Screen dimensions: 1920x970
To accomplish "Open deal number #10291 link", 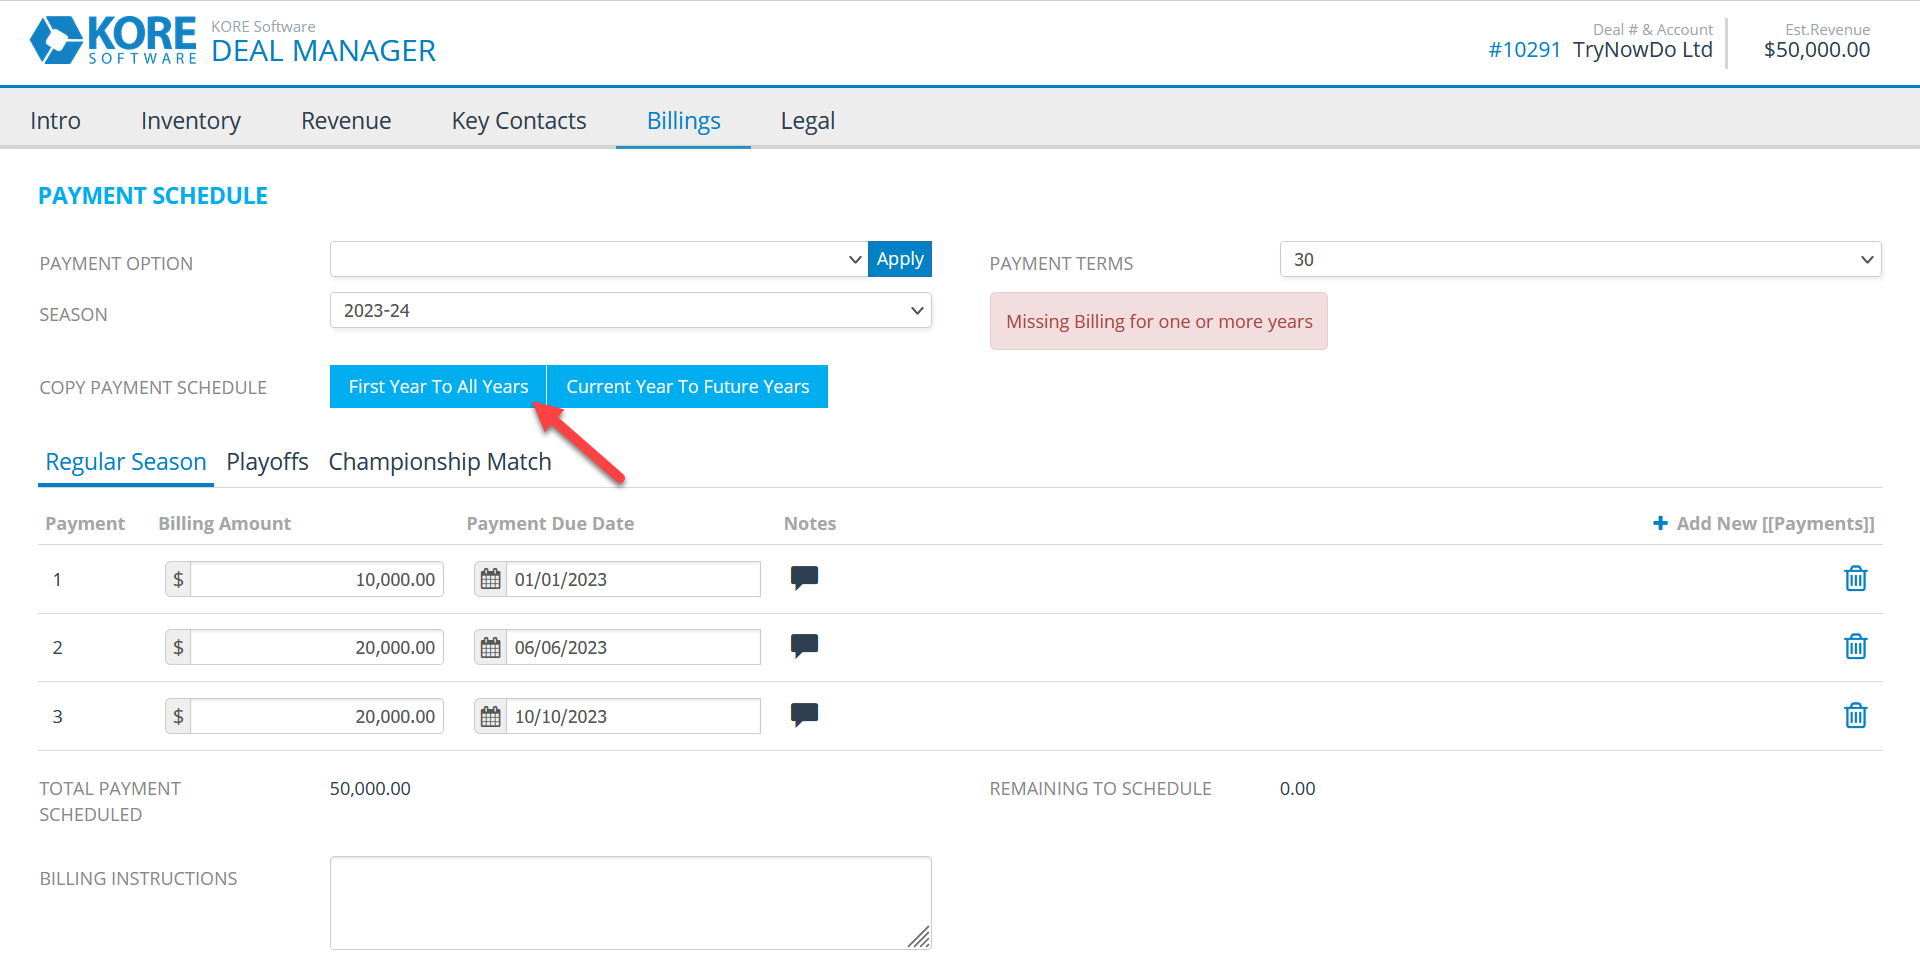I will (1524, 50).
